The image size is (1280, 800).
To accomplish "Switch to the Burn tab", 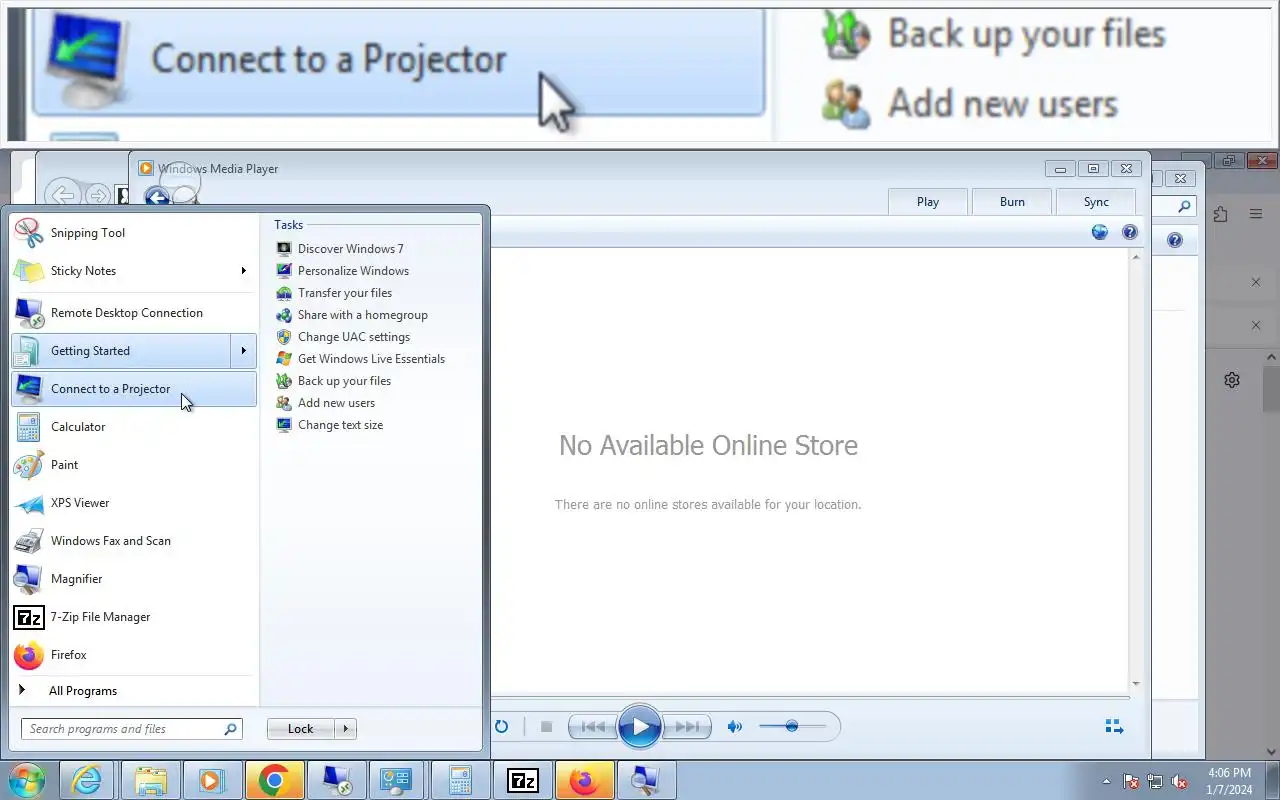I will point(1012,201).
